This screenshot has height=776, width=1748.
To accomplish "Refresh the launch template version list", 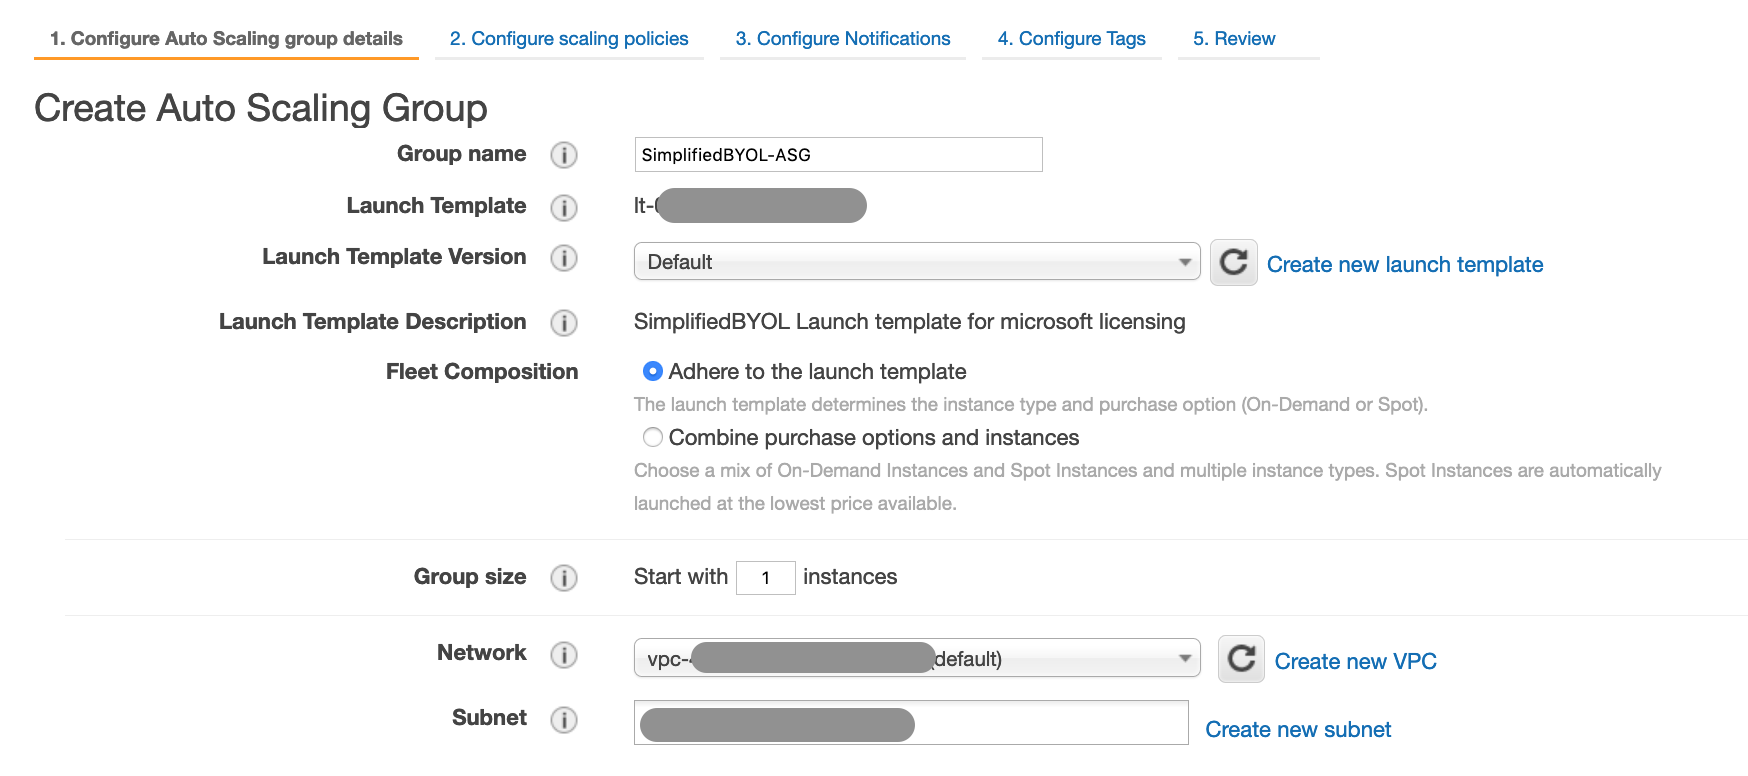I will pyautogui.click(x=1233, y=262).
